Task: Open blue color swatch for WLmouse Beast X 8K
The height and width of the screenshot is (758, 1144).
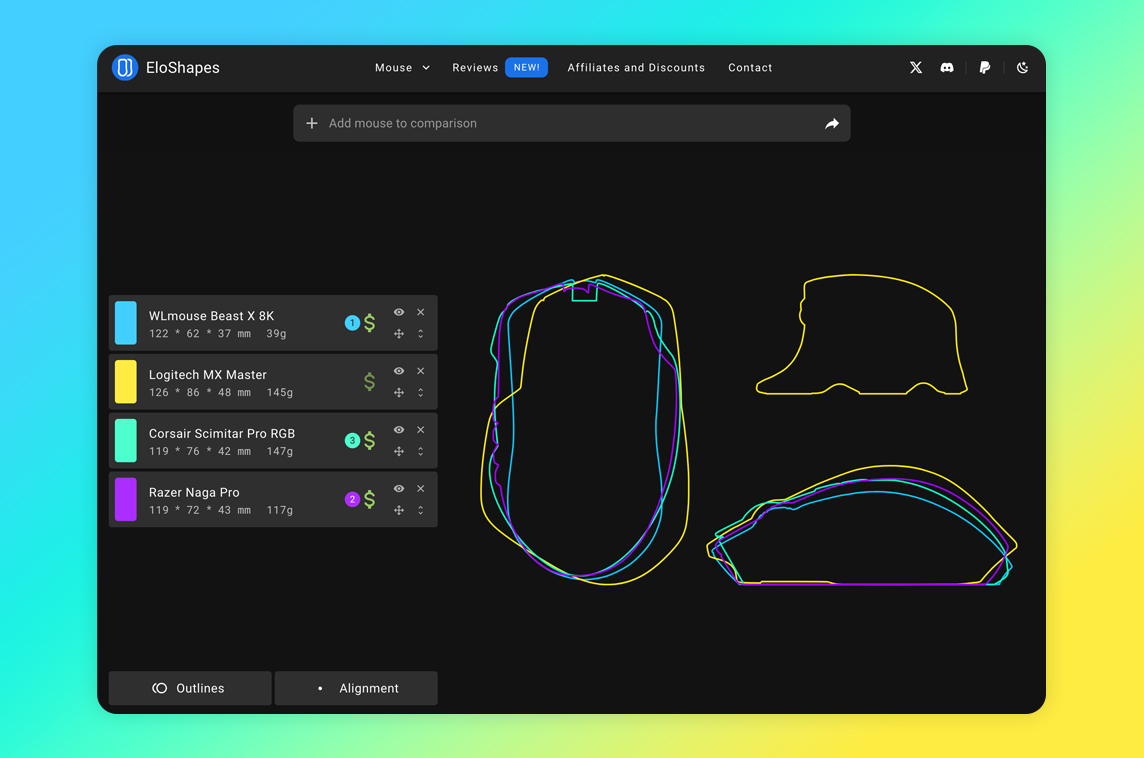Action: (125, 322)
